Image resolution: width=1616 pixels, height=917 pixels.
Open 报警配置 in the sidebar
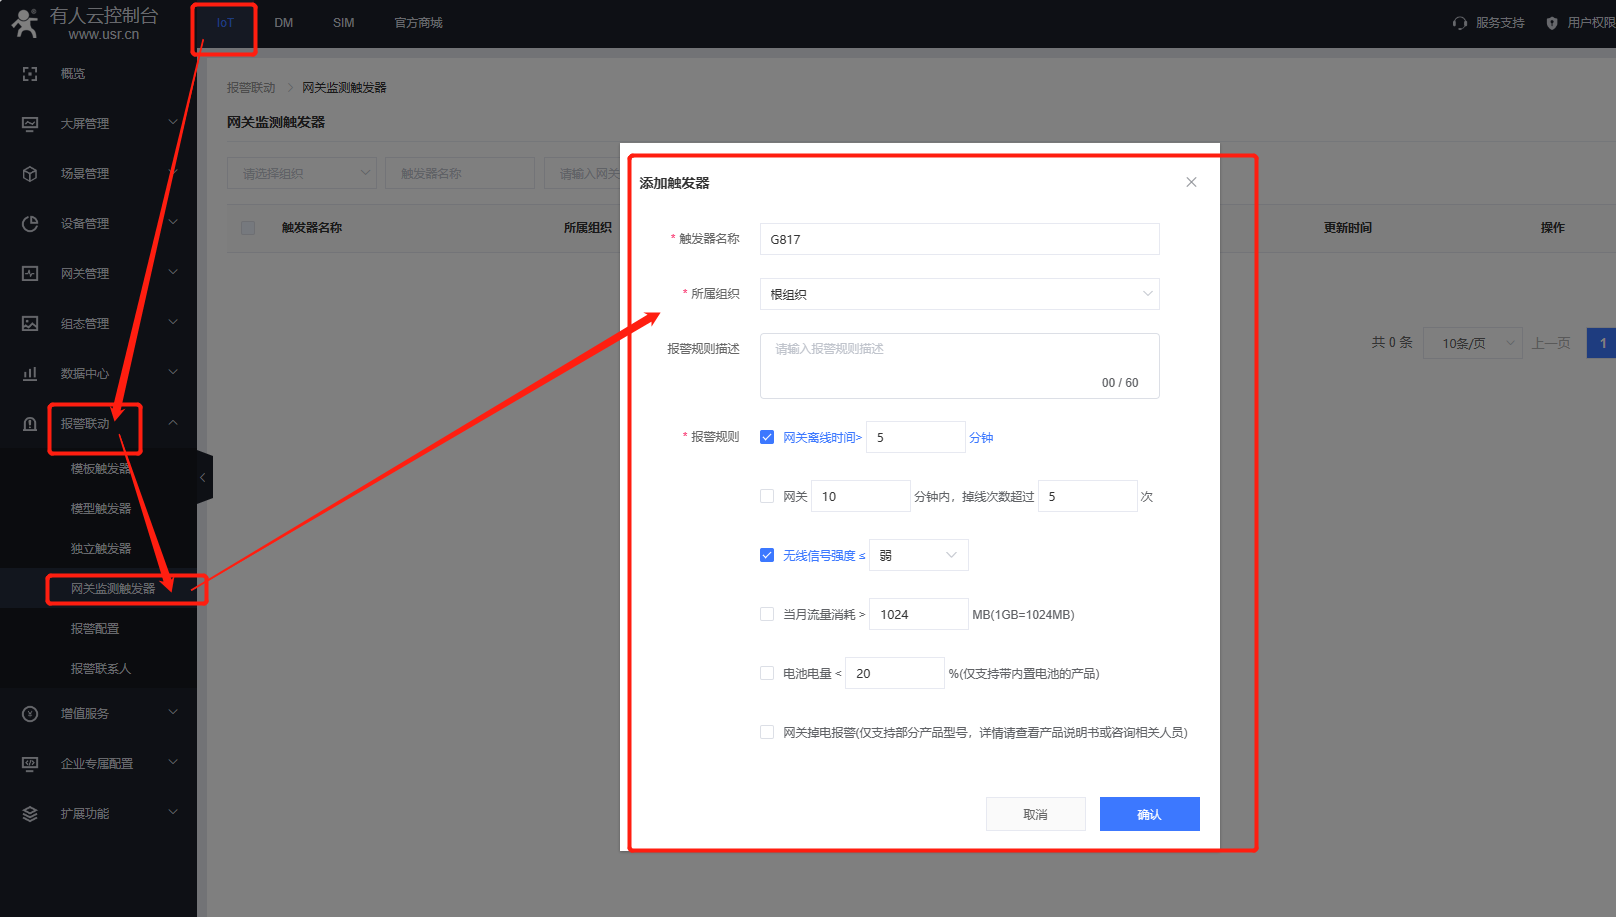(x=95, y=629)
